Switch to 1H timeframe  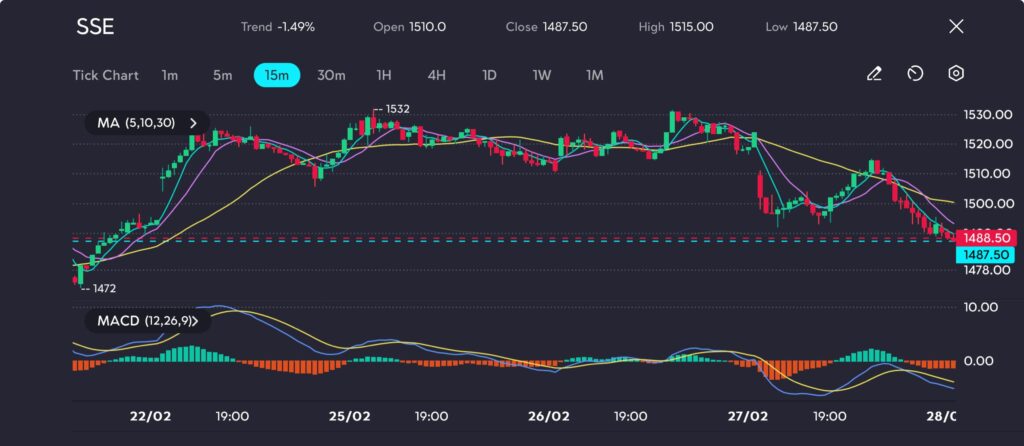384,75
